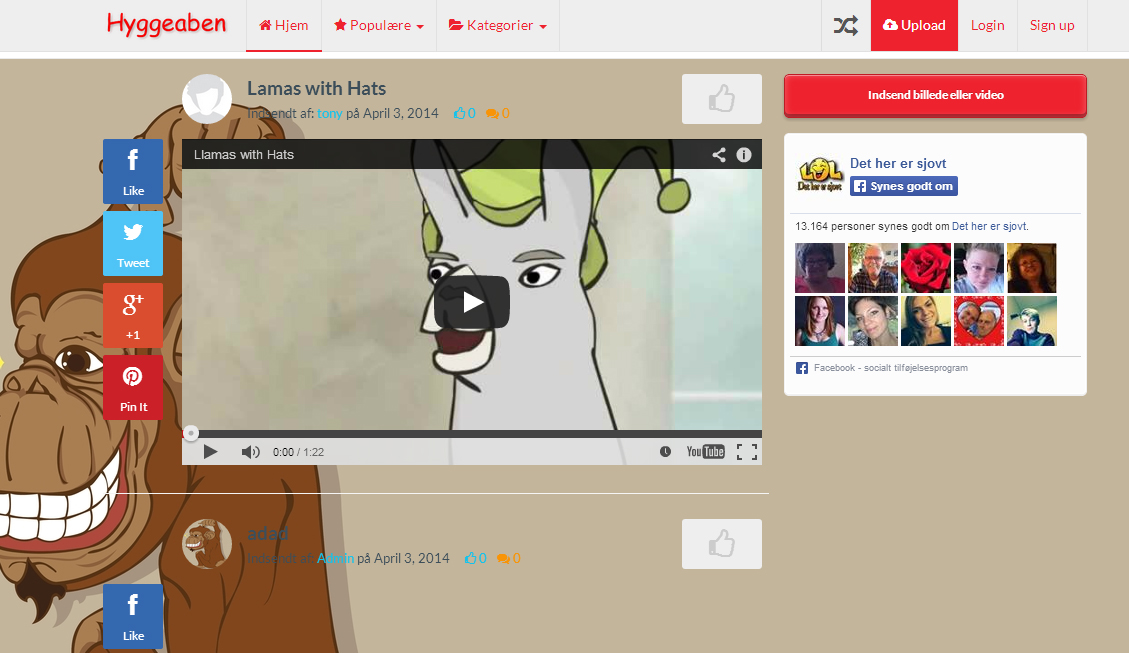The image size is (1129, 653).
Task: Like the Lamas with Hats post with thumbs-up
Action: tap(721, 99)
